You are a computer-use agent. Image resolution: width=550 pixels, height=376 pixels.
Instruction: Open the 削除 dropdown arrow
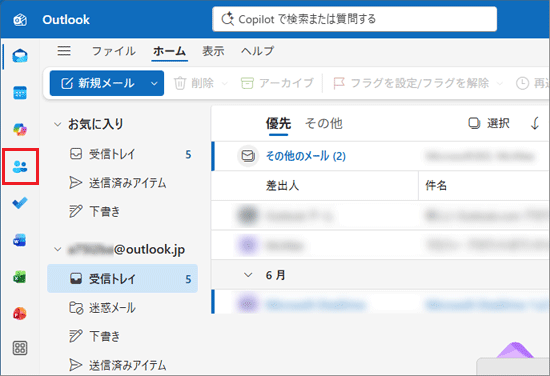click(224, 83)
